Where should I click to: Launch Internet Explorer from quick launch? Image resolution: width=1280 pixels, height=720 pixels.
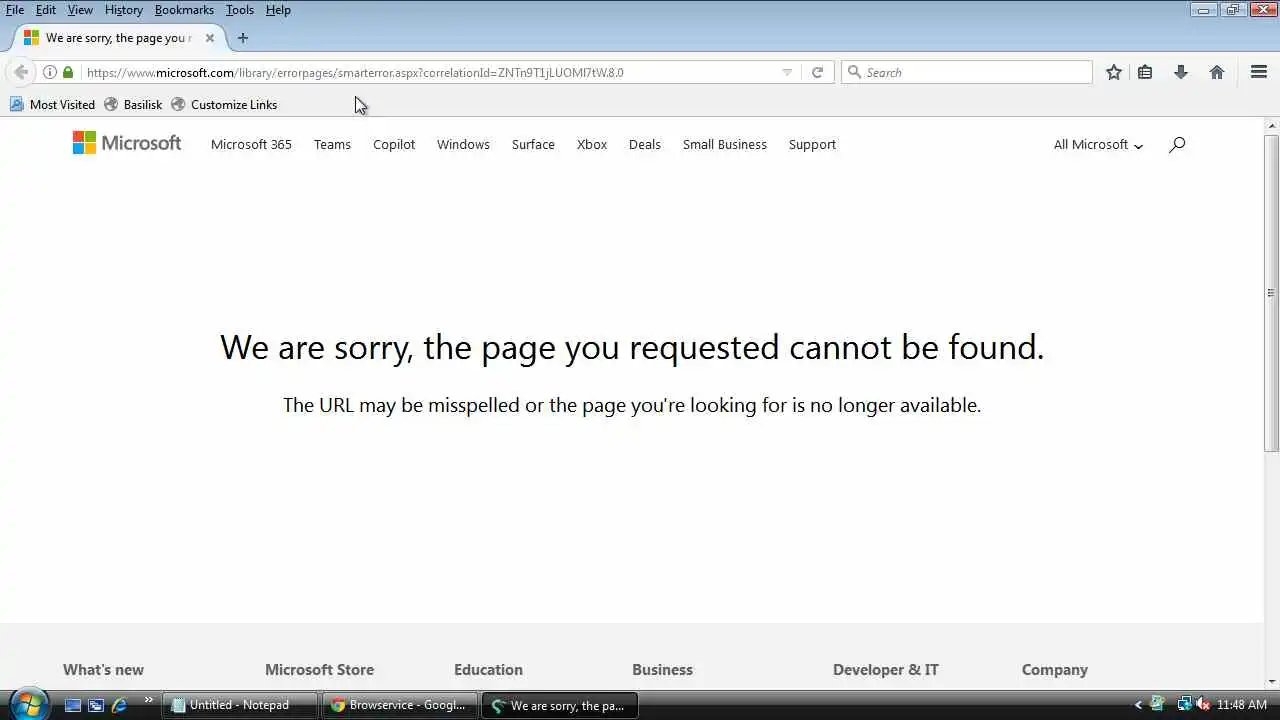click(x=119, y=705)
